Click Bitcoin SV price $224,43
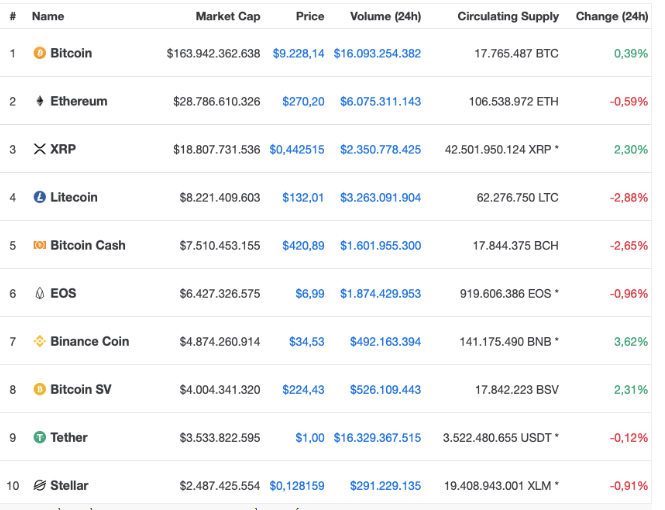665x510 pixels. click(x=303, y=390)
